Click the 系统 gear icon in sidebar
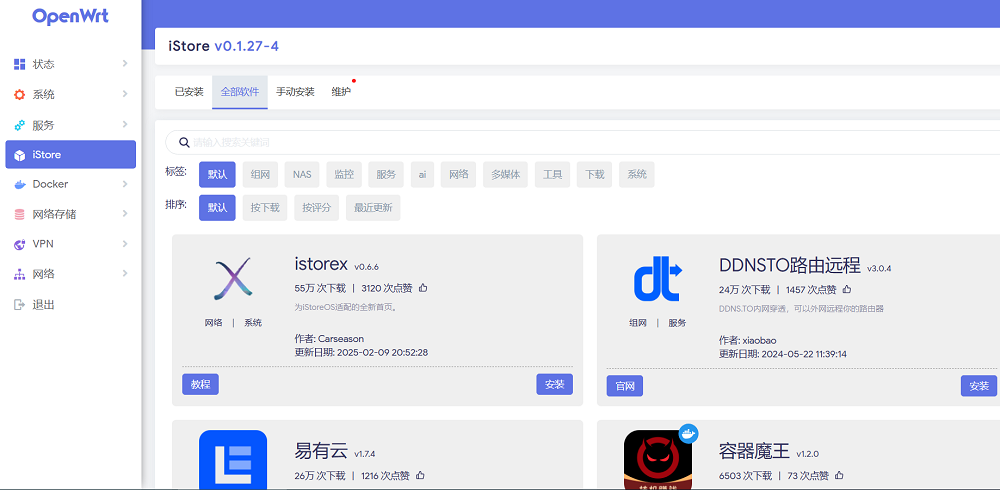The width and height of the screenshot is (1000, 490). (20, 94)
